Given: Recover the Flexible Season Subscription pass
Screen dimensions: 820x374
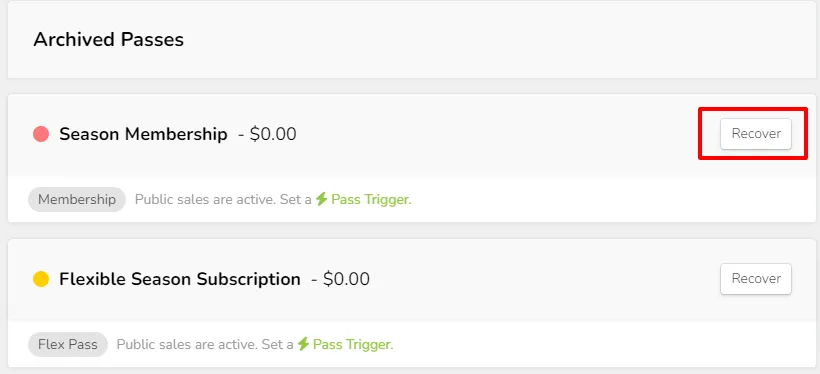Looking at the screenshot, I should (x=756, y=279).
